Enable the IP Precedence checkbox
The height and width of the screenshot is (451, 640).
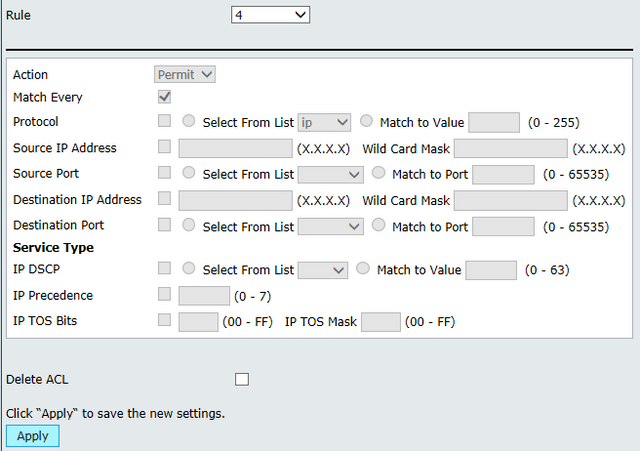click(164, 294)
